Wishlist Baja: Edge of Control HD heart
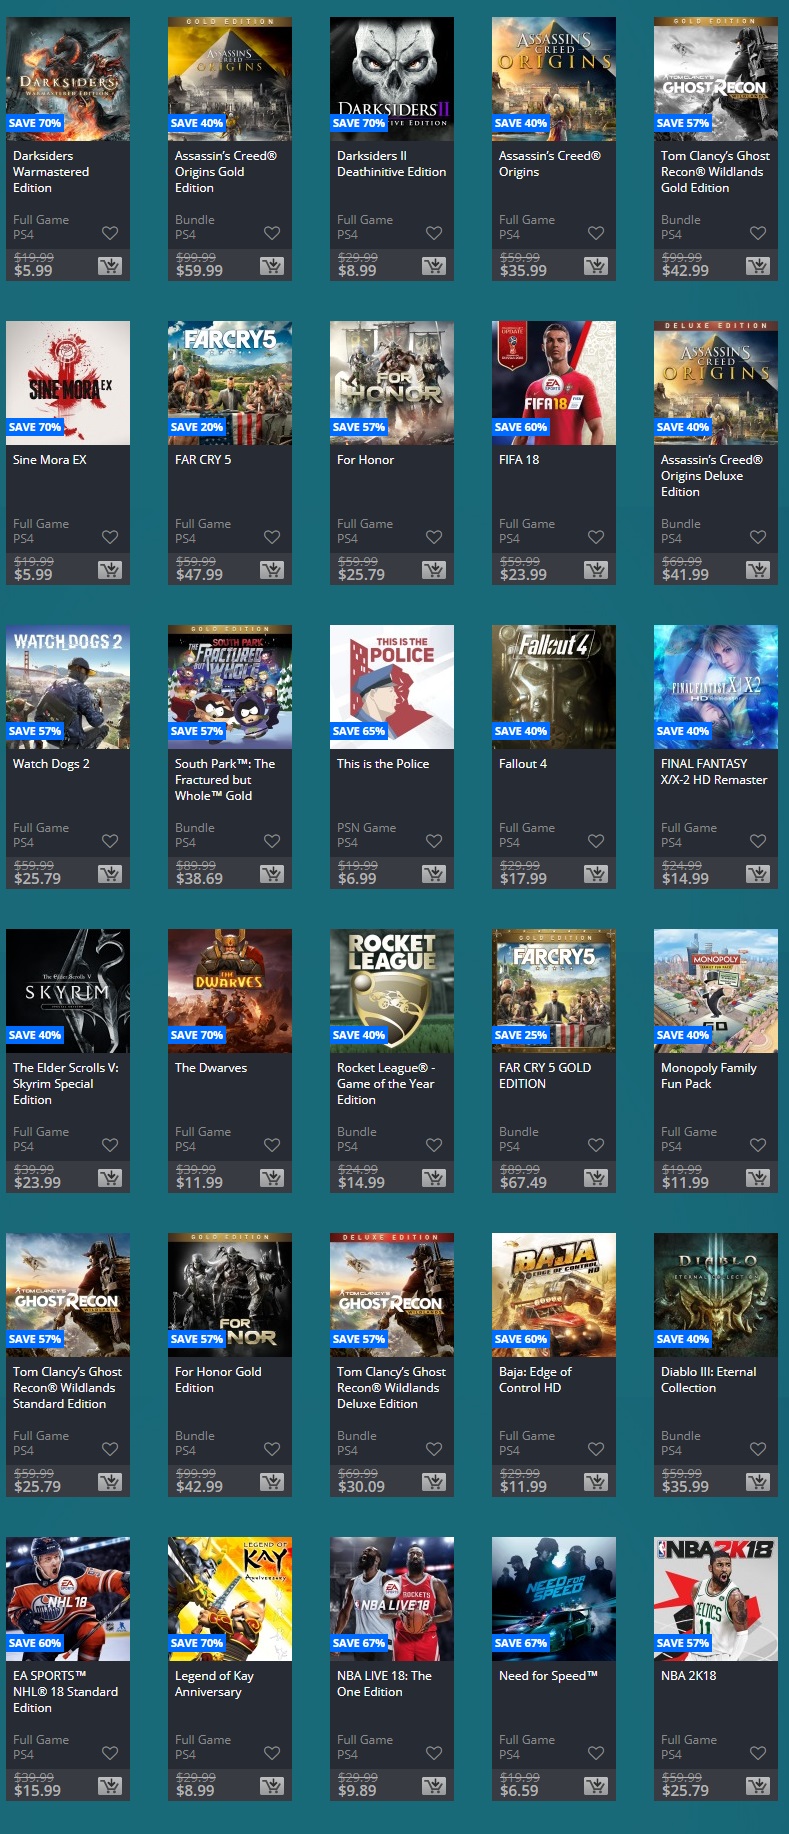The image size is (789, 1834). click(x=596, y=1449)
